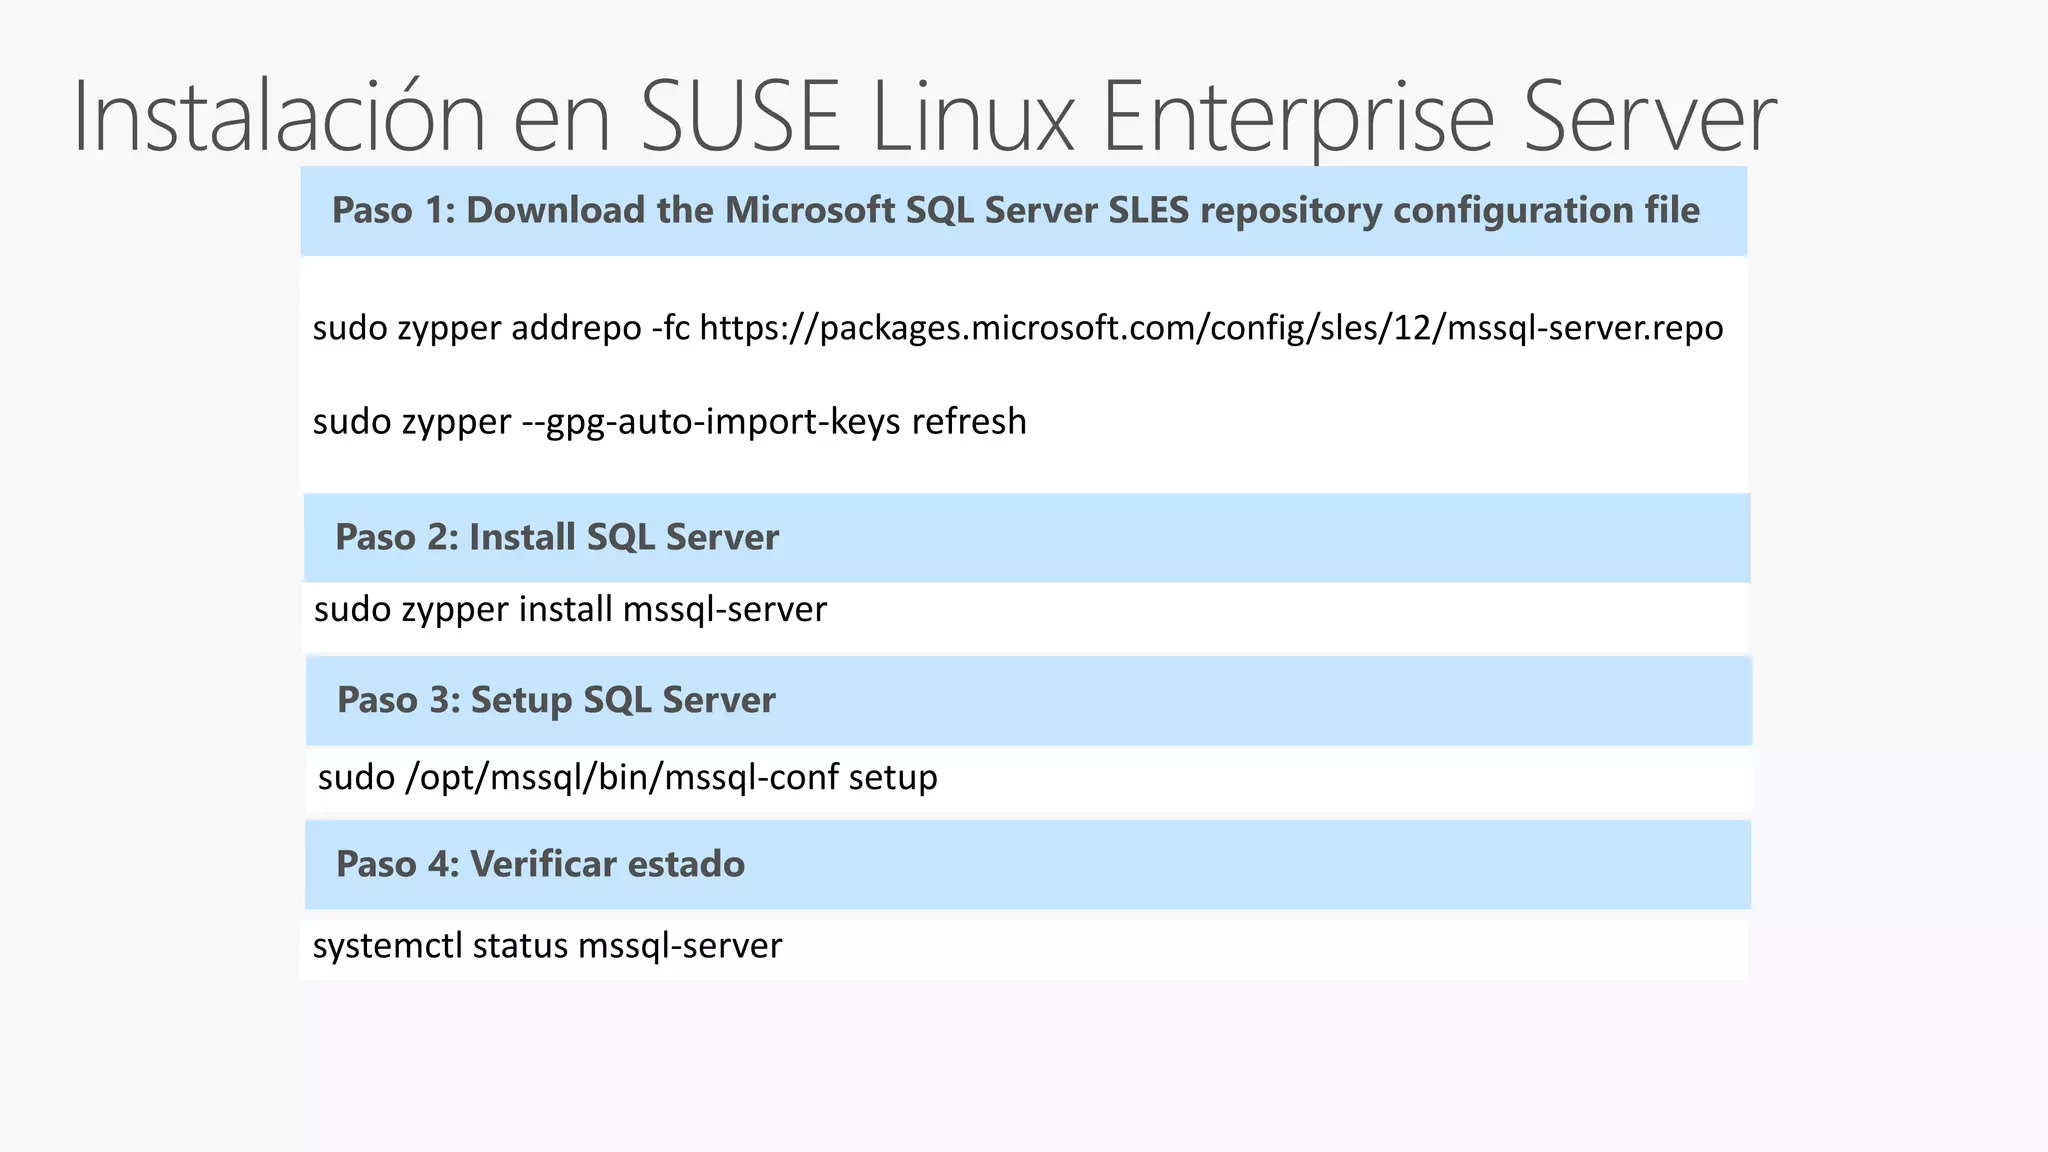
Task: Click the 'sudo zypper install mssql-server' command
Action: point(570,609)
